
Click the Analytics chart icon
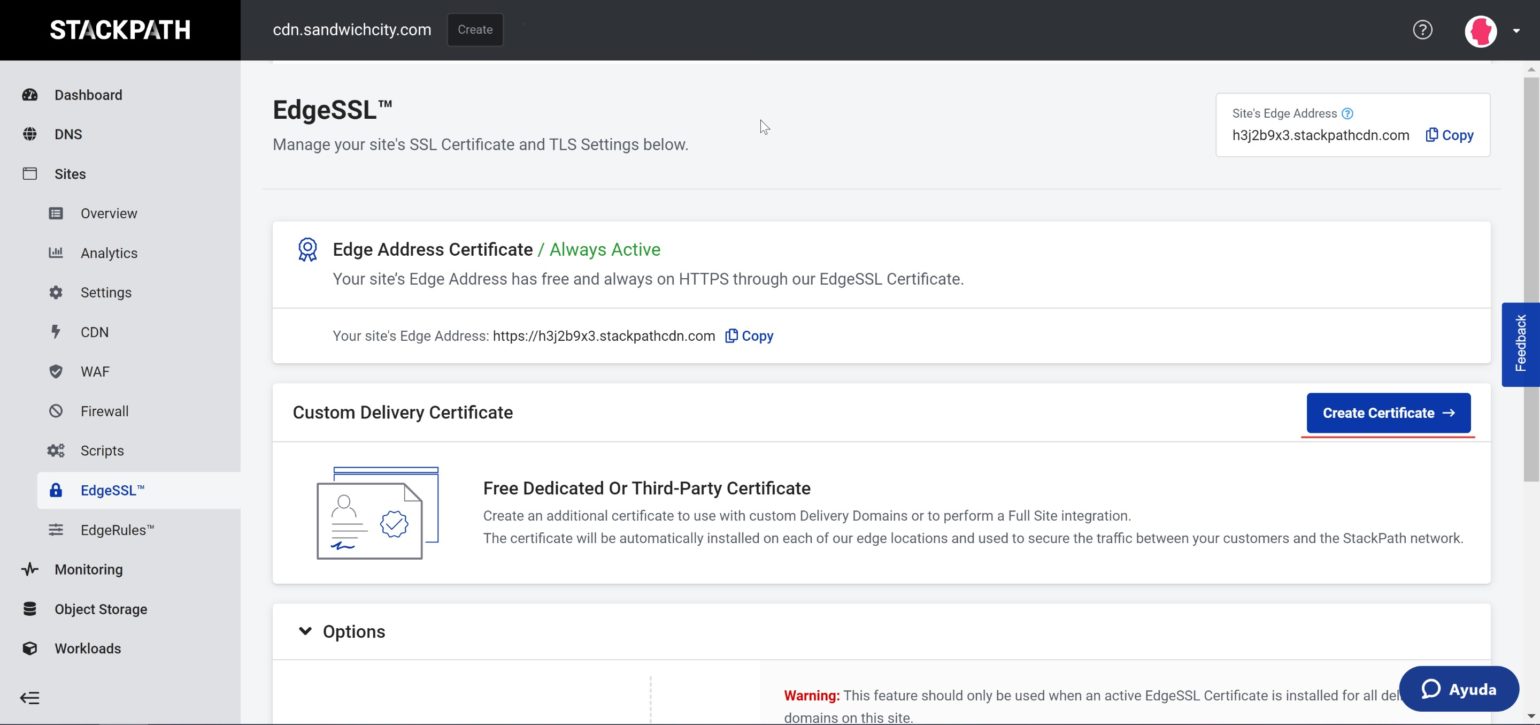click(x=56, y=253)
